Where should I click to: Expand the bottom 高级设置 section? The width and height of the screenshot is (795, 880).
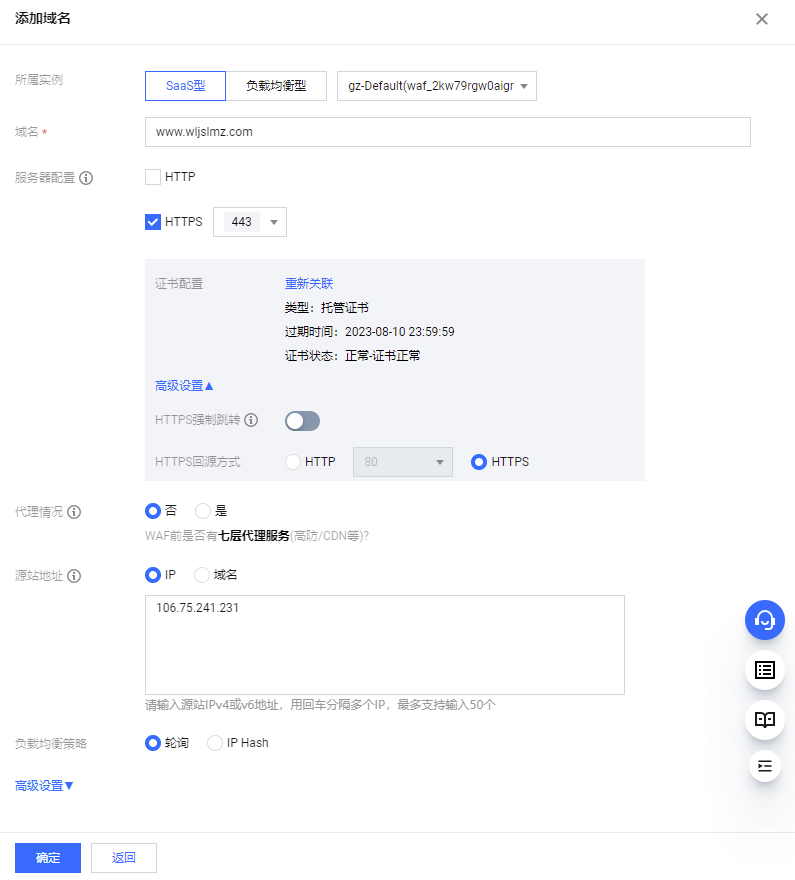(x=44, y=785)
